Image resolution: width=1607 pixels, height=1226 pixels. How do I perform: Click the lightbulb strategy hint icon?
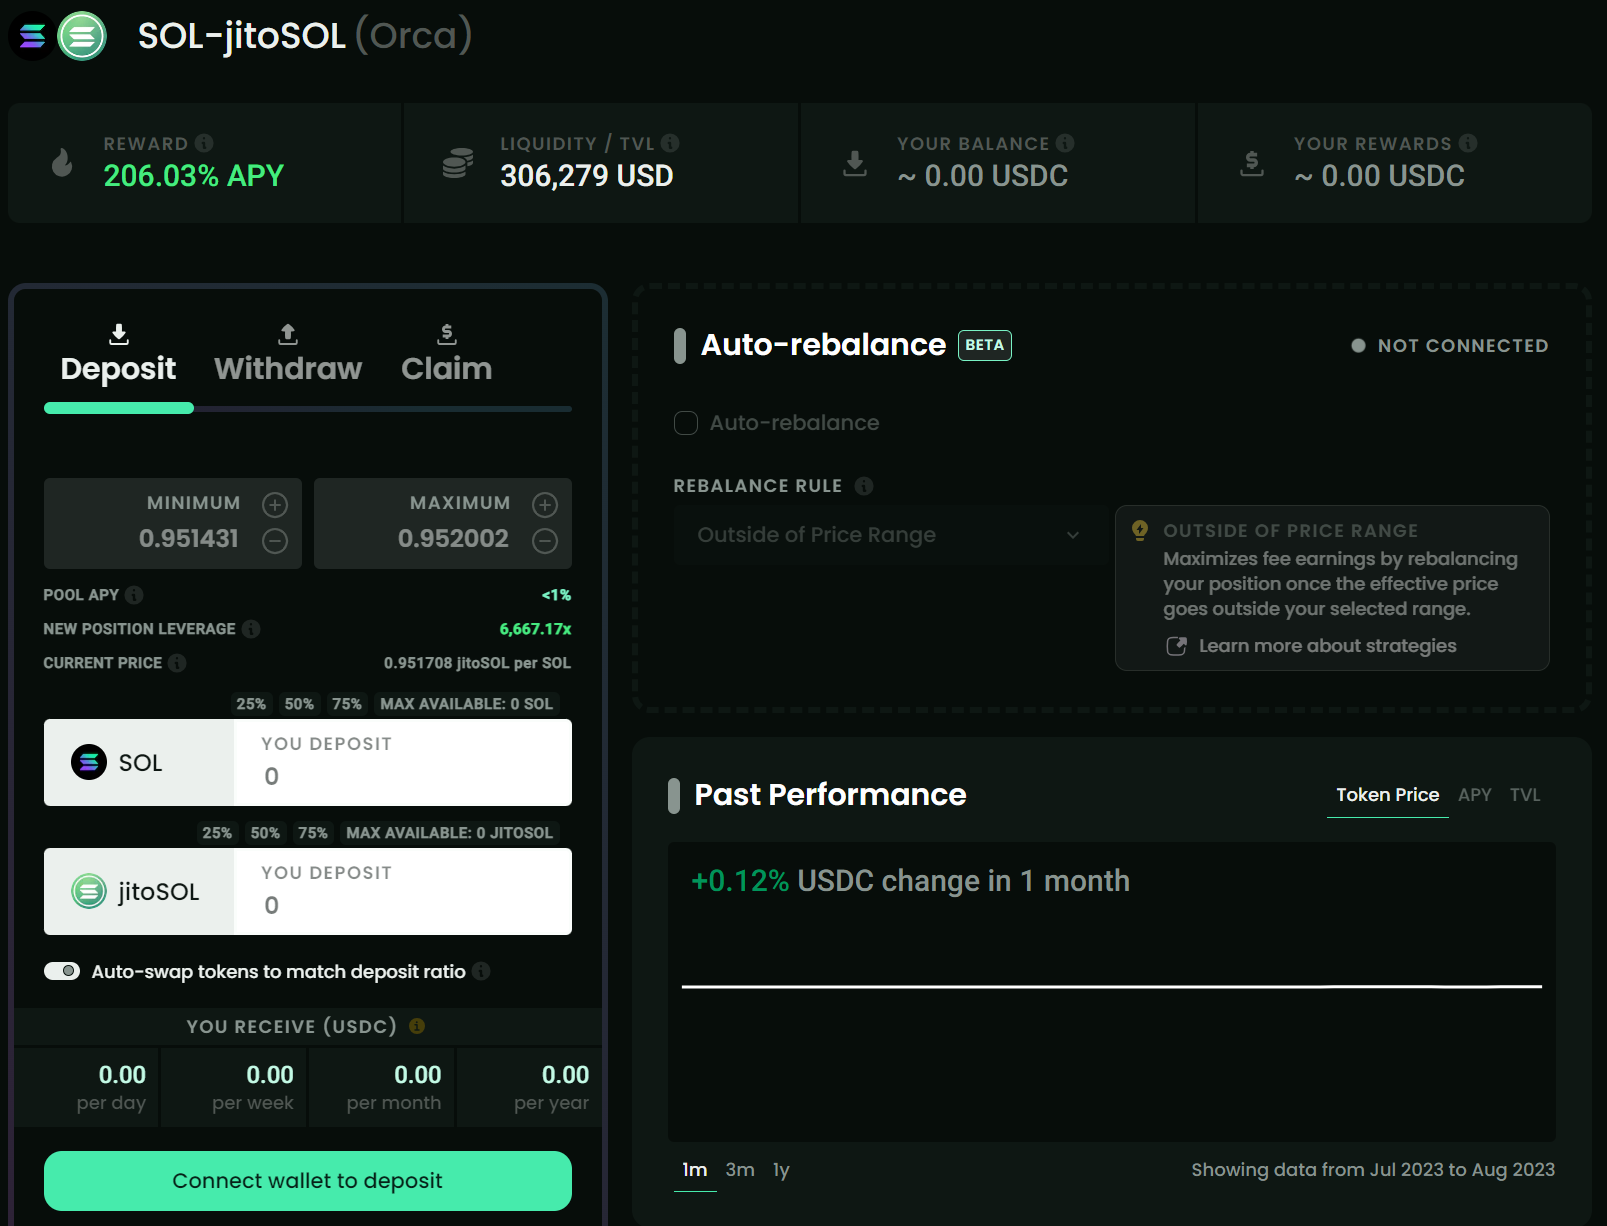click(1140, 530)
